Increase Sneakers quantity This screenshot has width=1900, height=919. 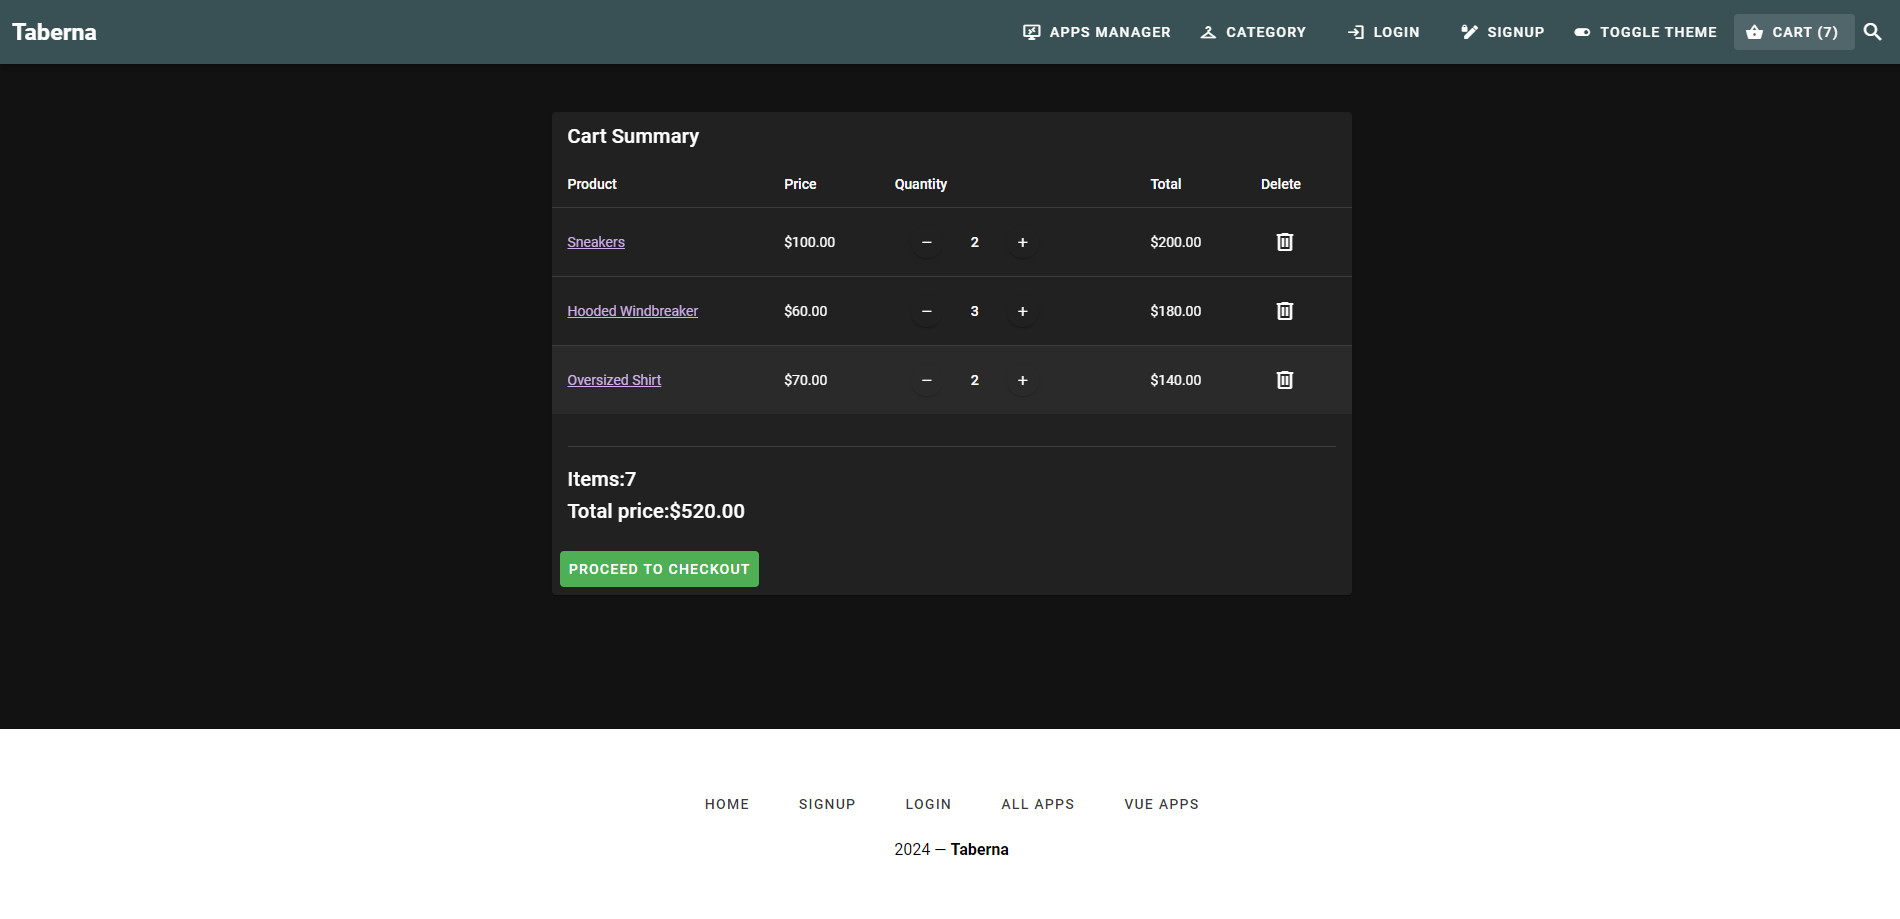click(x=1022, y=241)
